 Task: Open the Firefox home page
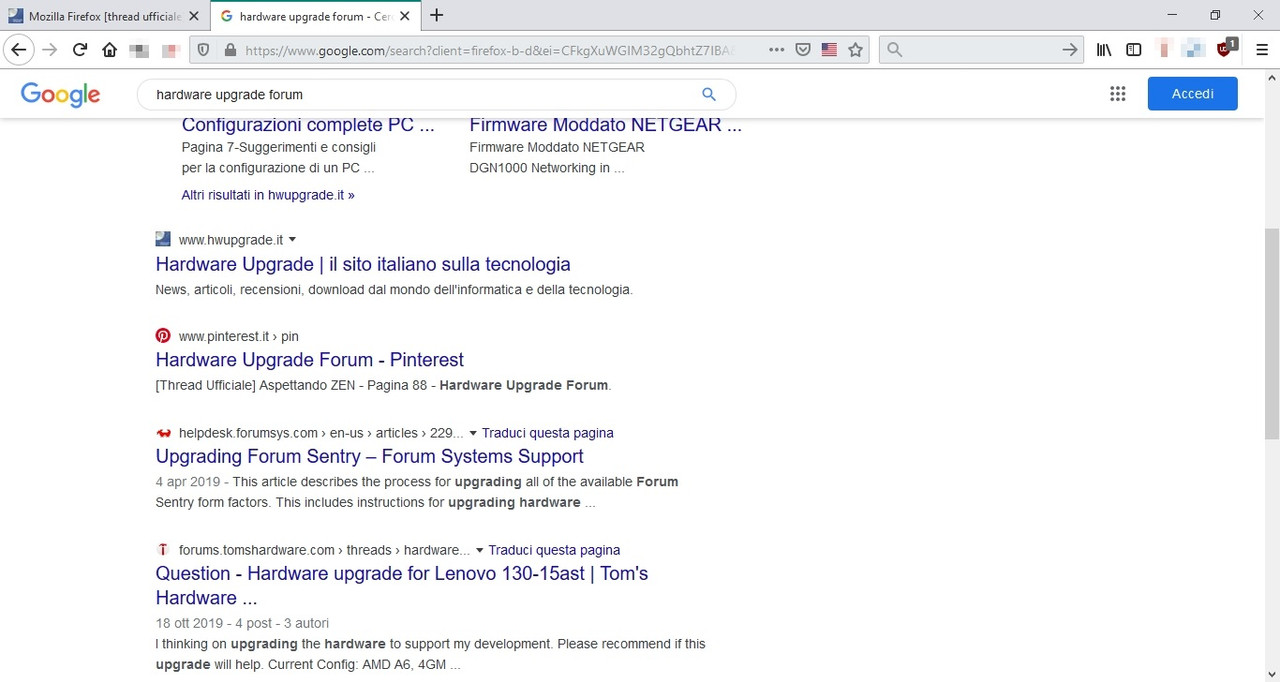click(109, 50)
